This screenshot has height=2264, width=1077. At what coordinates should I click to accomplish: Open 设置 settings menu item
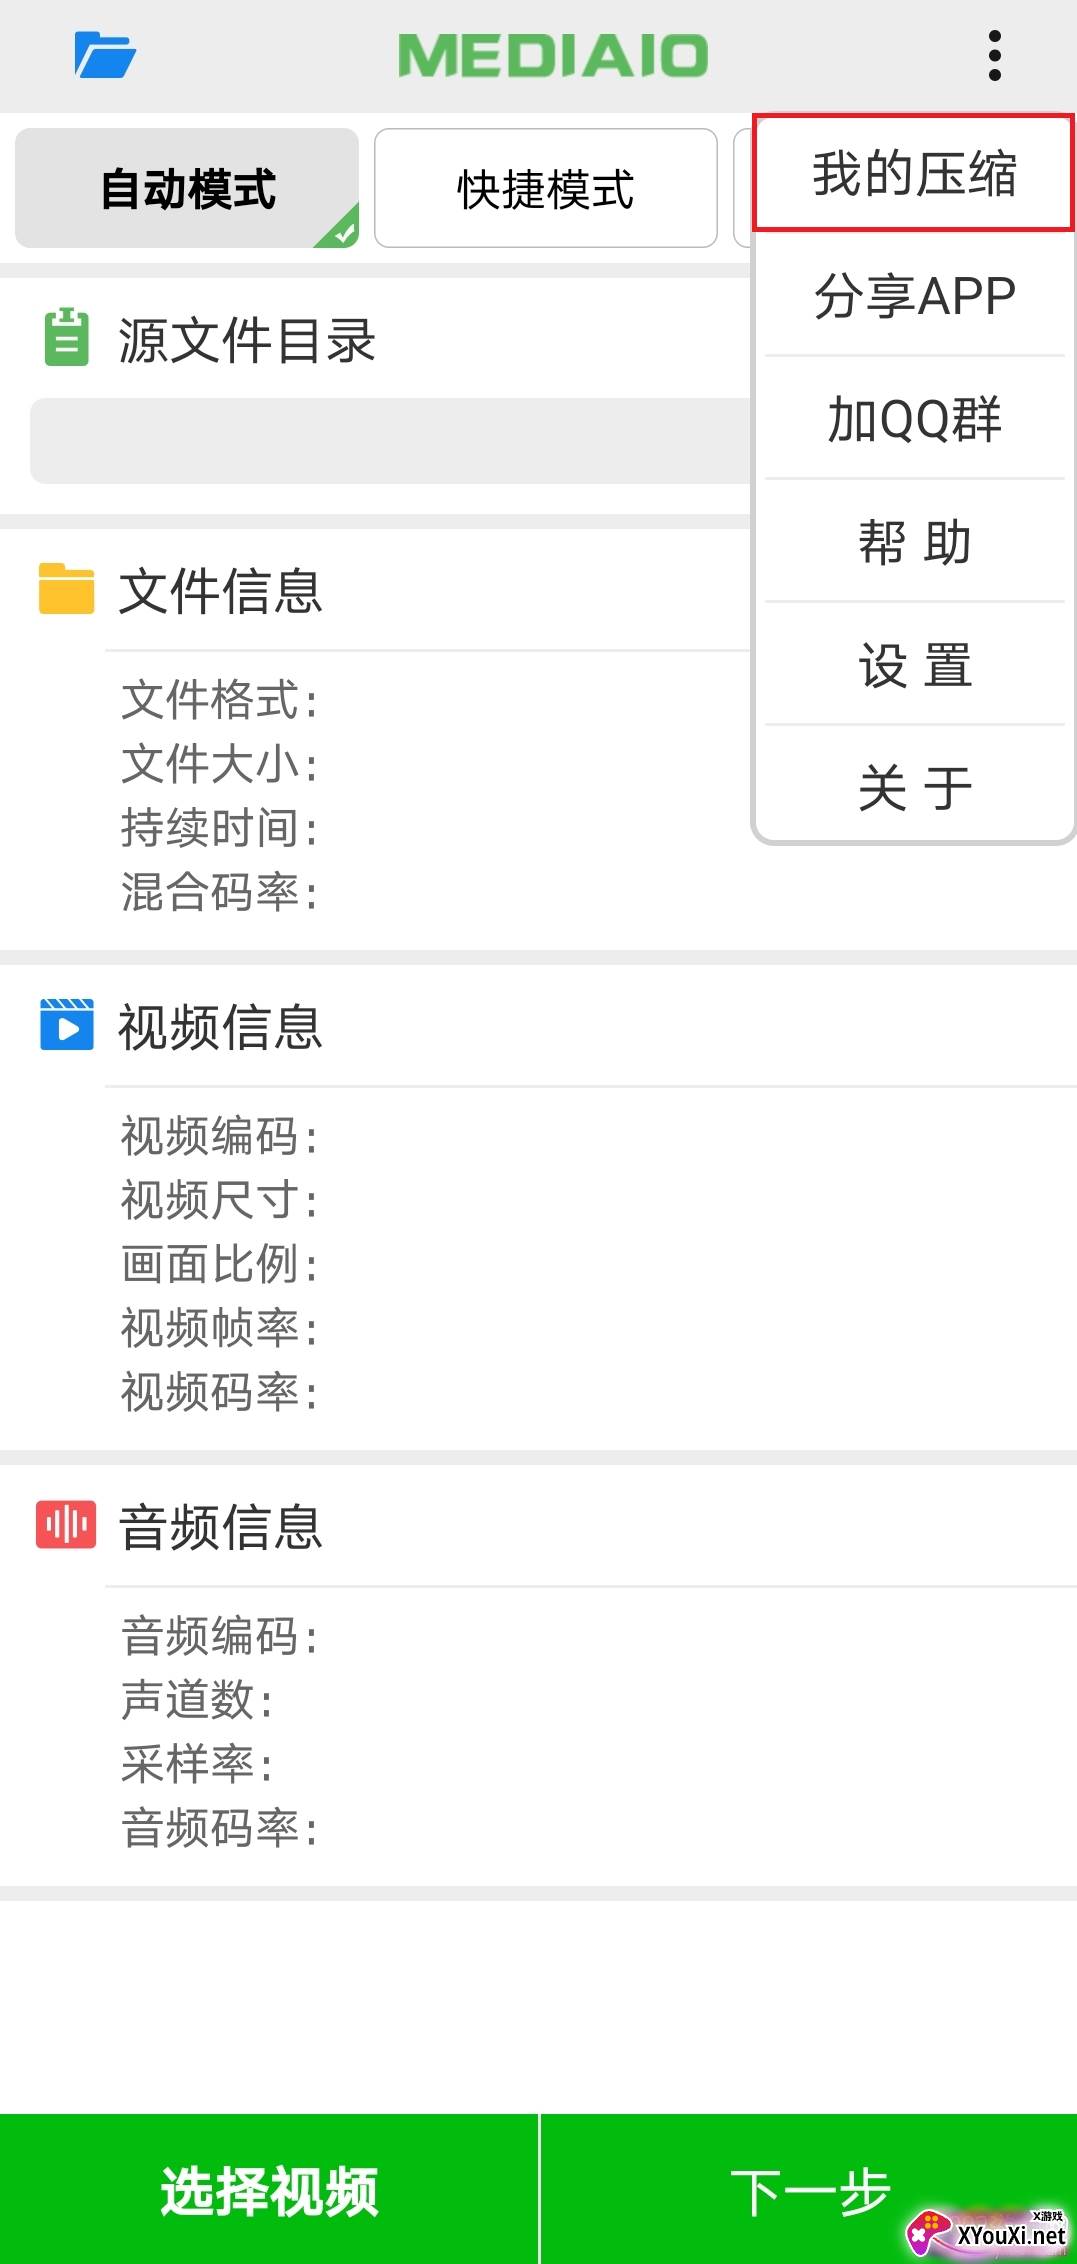pyautogui.click(x=914, y=665)
